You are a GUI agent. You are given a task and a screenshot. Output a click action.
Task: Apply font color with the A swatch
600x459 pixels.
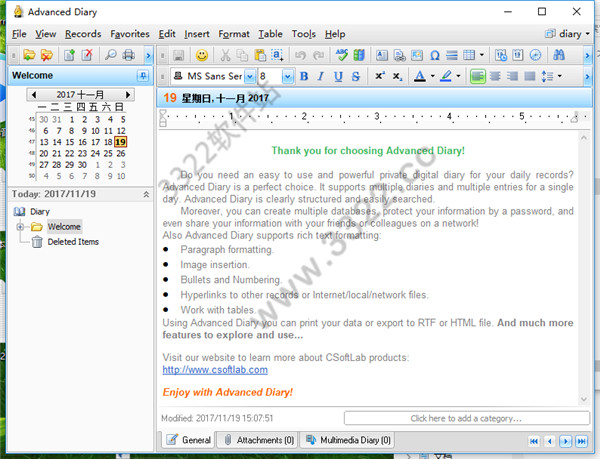tap(420, 76)
